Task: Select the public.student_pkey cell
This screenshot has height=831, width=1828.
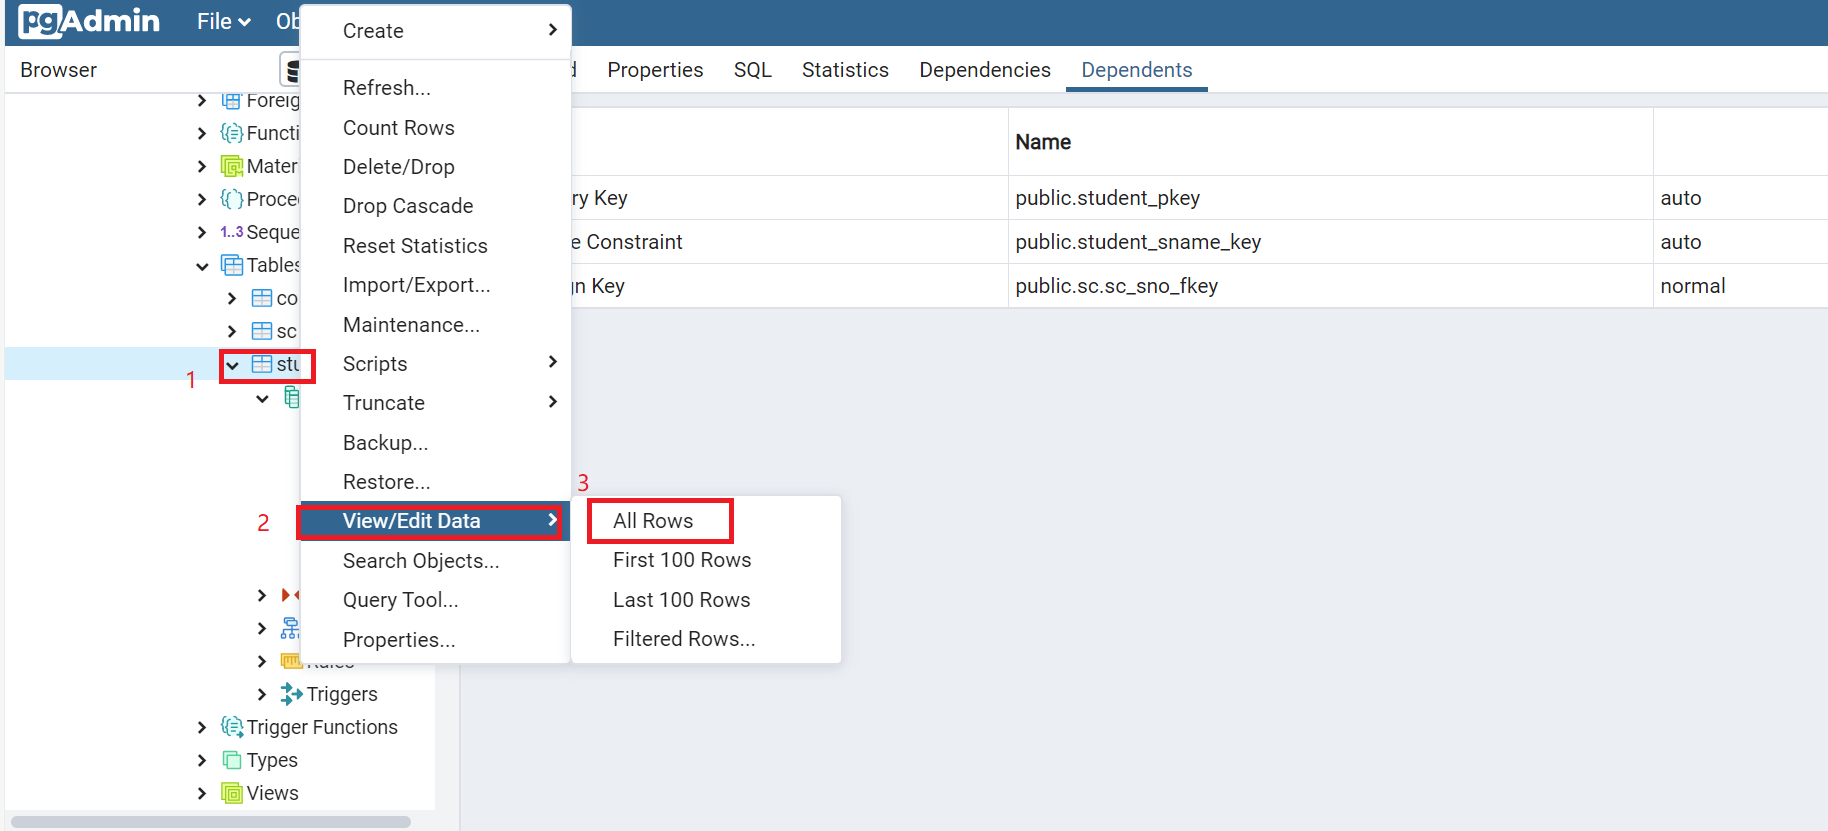Action: (1330, 198)
